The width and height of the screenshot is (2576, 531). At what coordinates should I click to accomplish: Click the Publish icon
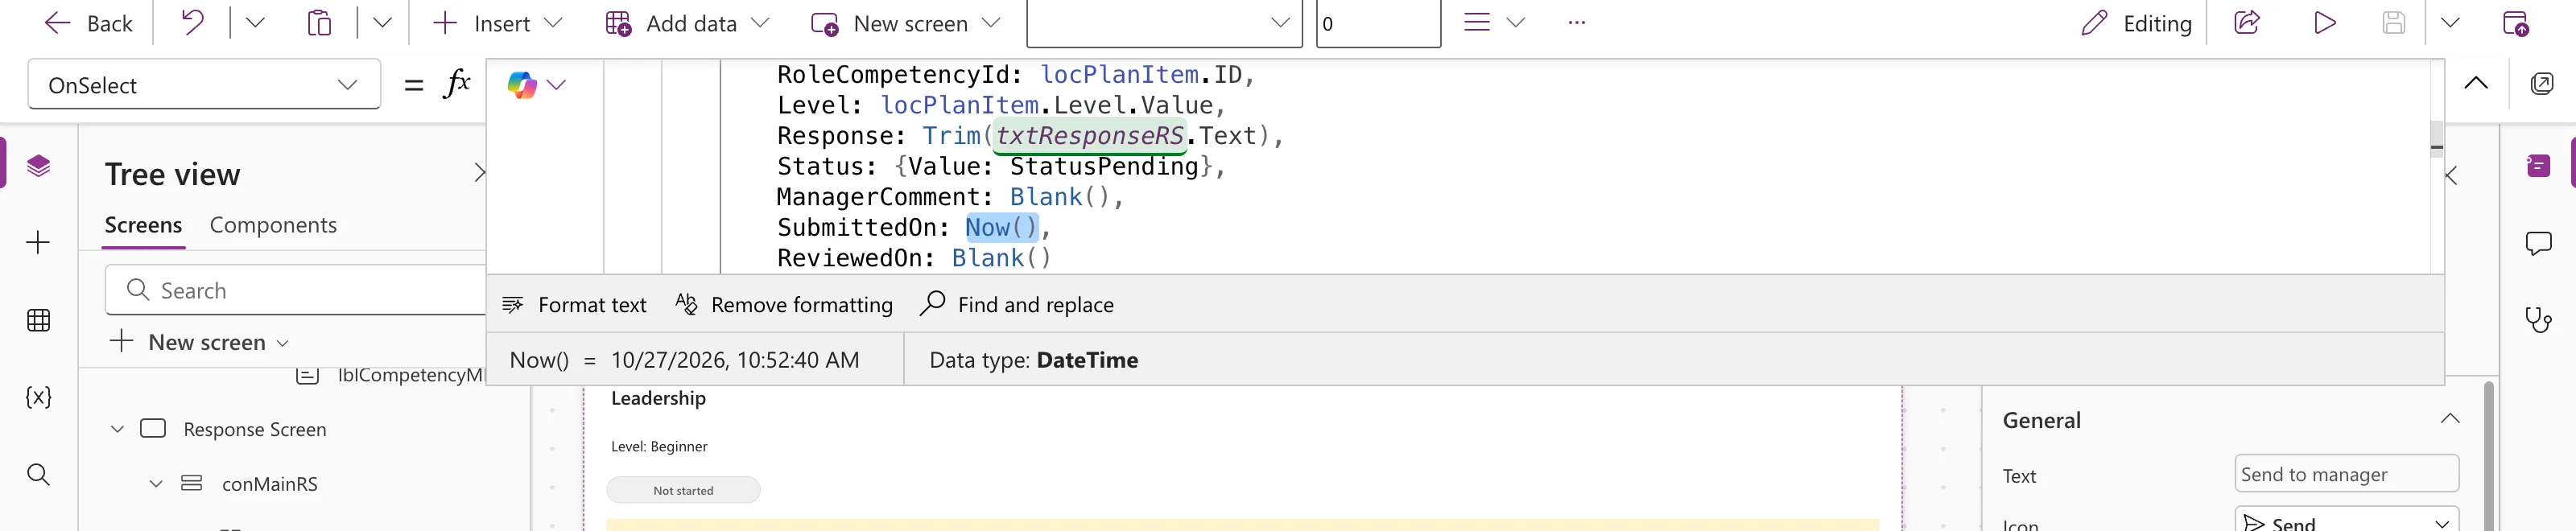[2516, 23]
